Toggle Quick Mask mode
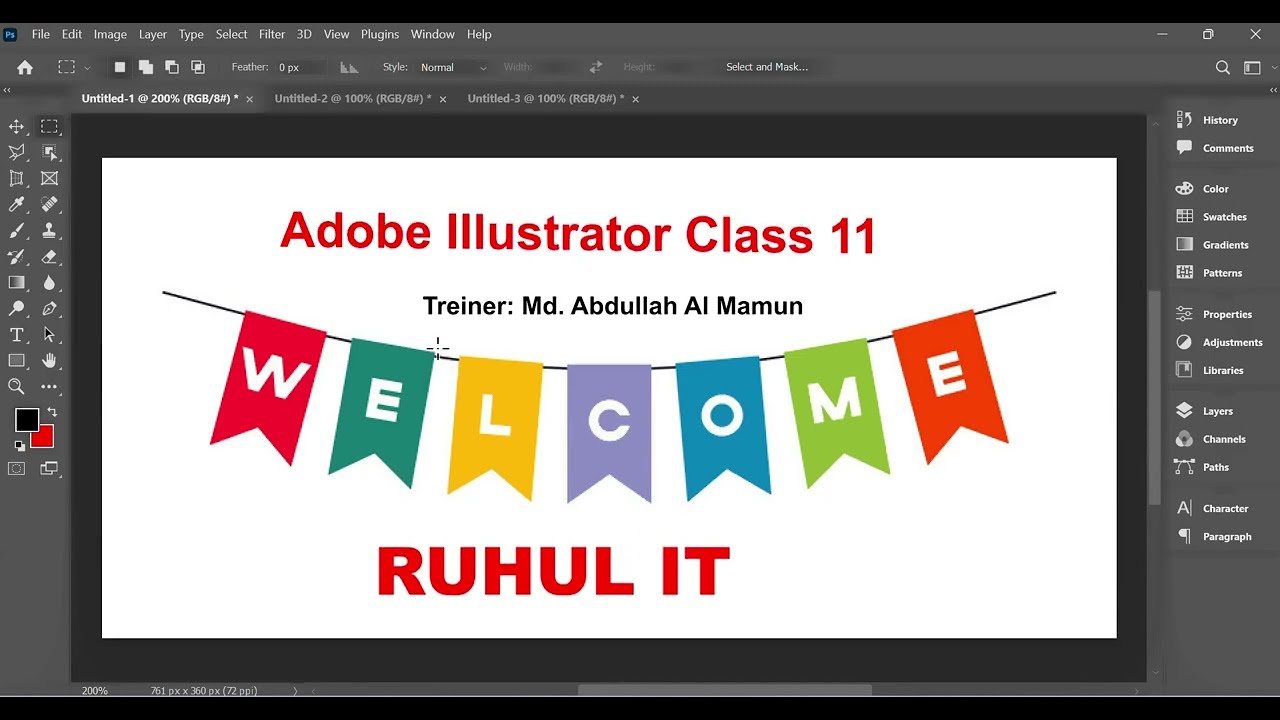 [17, 468]
